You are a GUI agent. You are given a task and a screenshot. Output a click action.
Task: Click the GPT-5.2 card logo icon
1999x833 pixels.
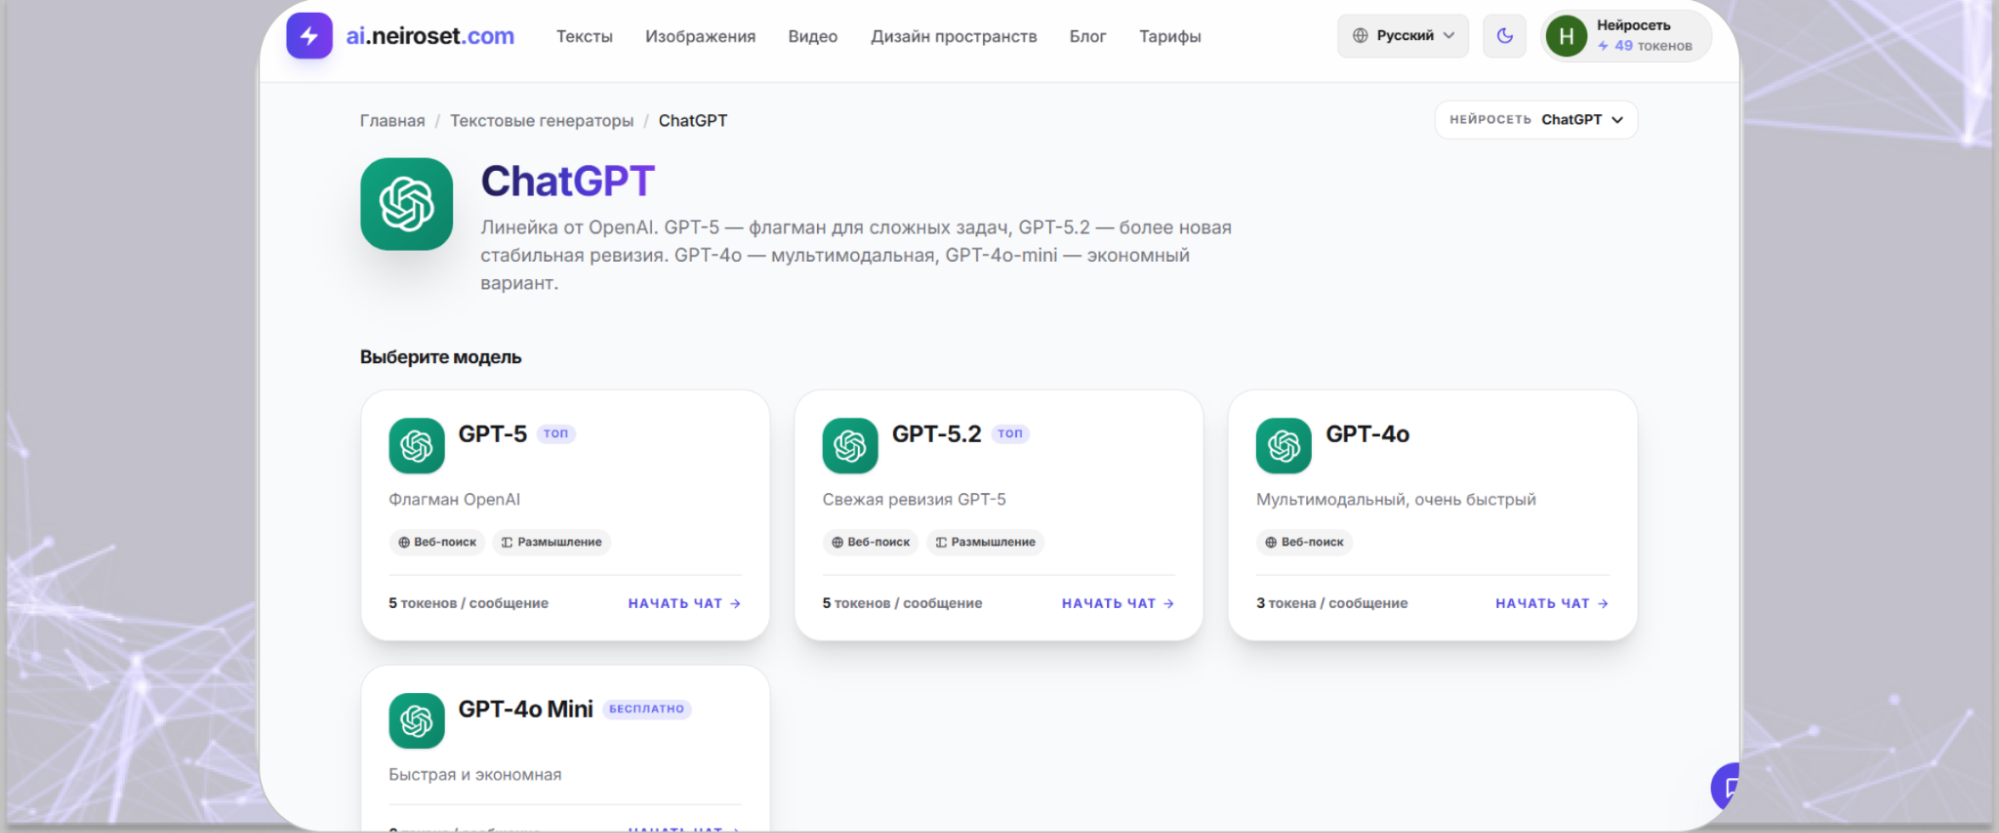point(850,446)
